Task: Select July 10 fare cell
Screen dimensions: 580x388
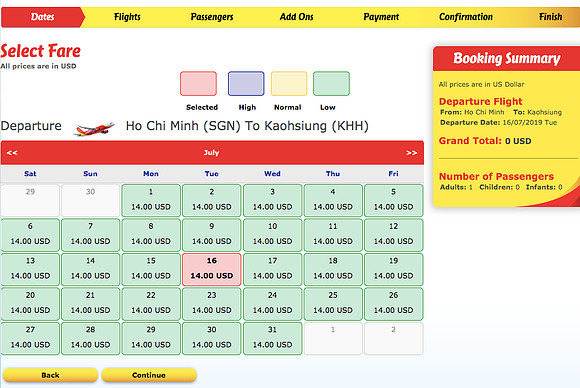Action: coord(272,235)
